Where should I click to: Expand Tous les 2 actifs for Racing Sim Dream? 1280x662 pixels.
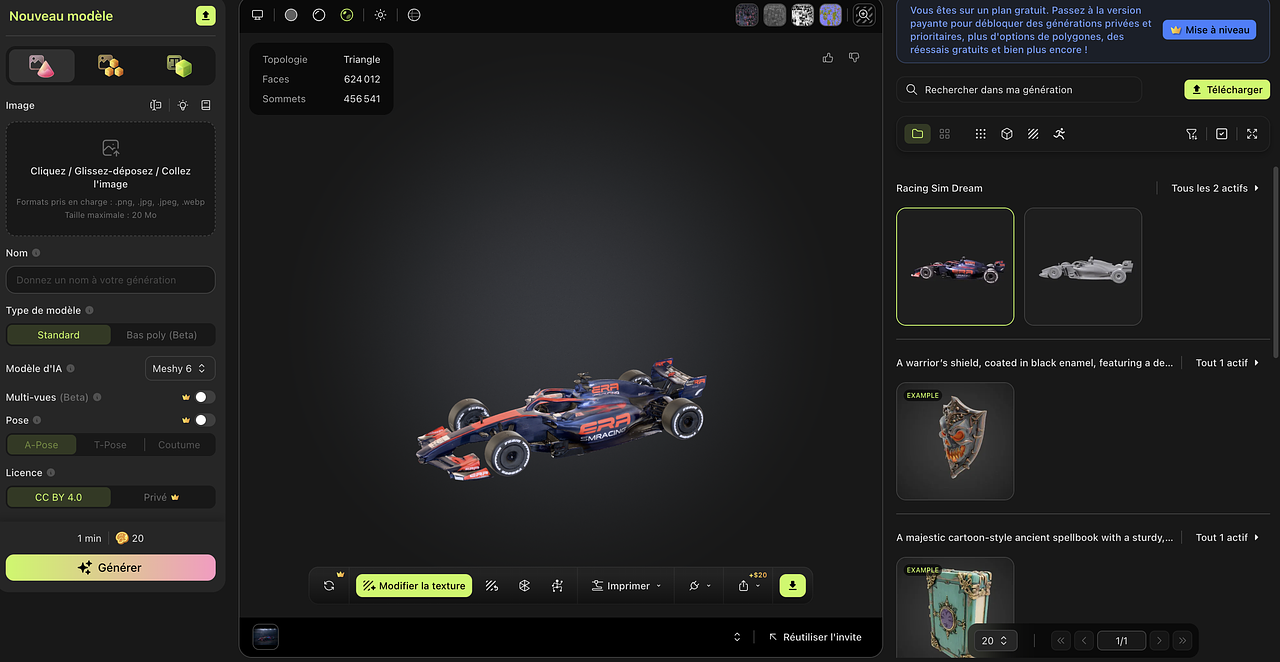pos(1211,187)
